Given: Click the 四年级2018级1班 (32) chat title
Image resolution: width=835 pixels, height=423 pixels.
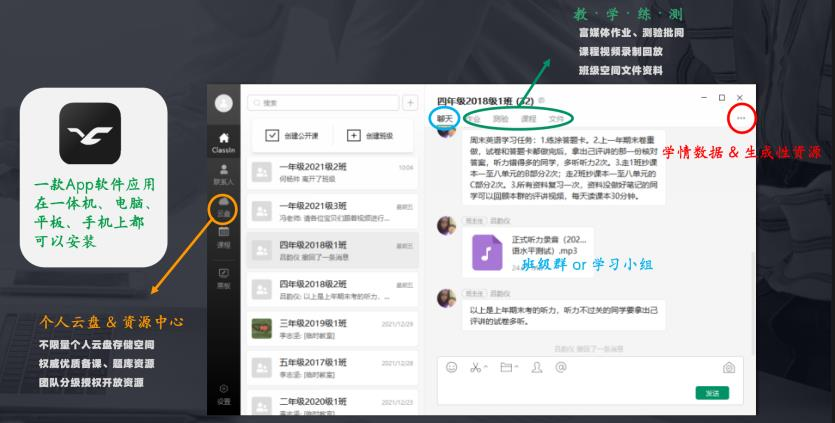Looking at the screenshot, I should 485,101.
